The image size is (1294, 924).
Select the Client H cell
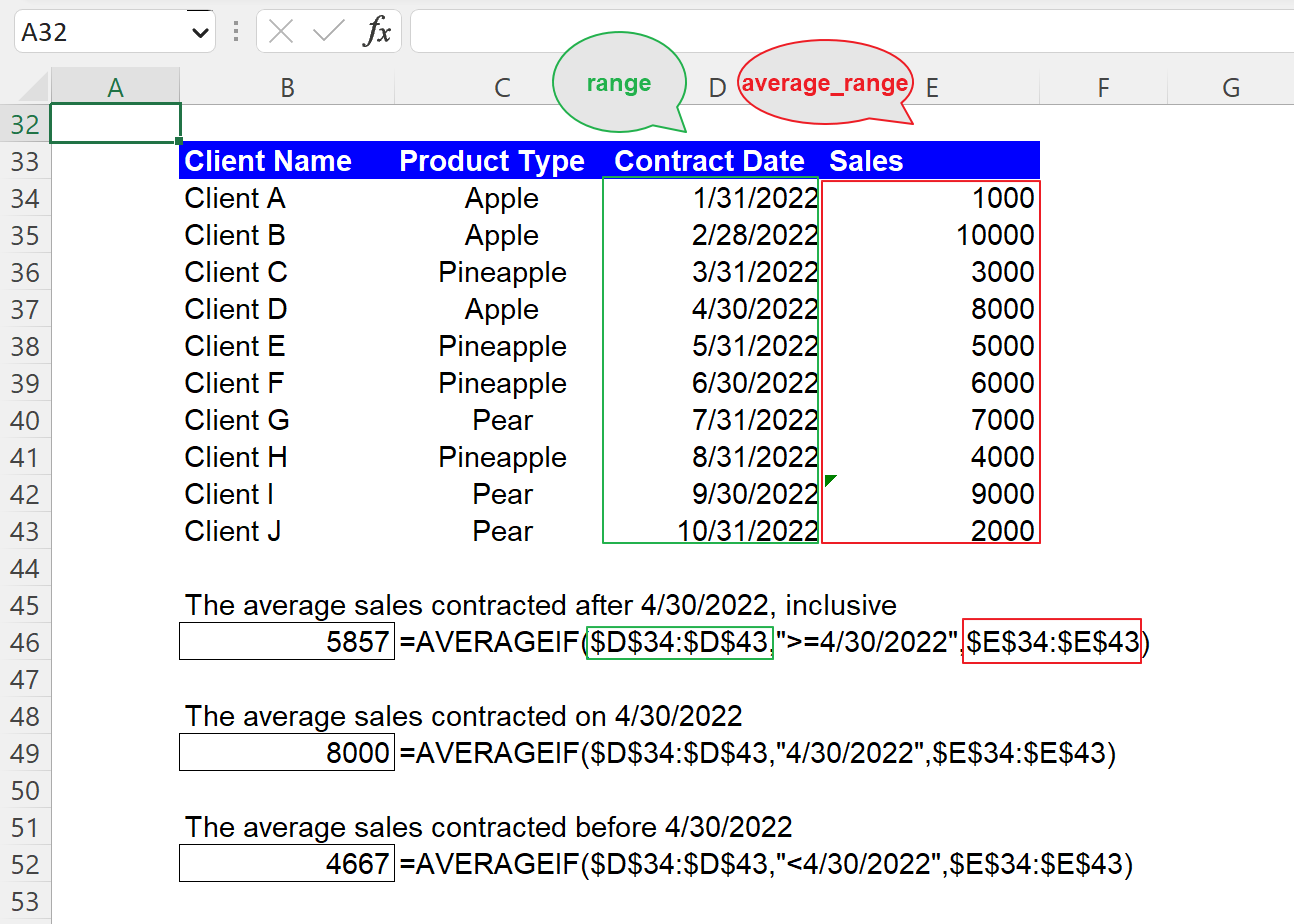287,457
